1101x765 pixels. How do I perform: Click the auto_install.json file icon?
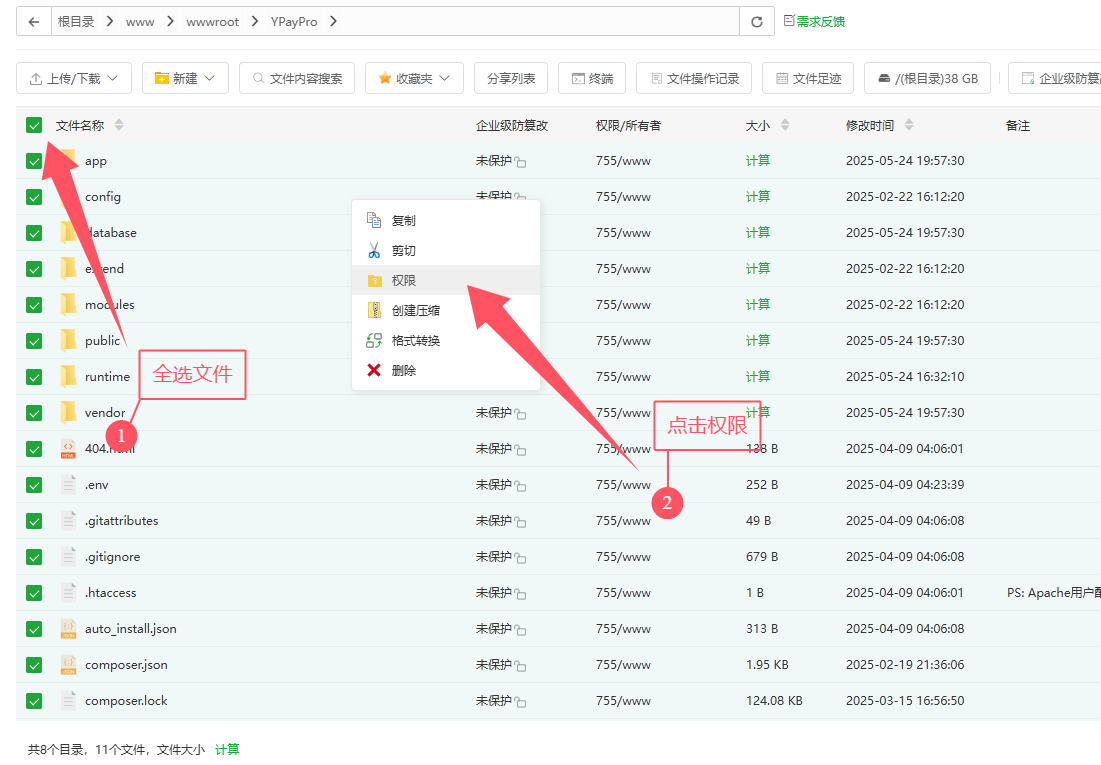click(68, 629)
